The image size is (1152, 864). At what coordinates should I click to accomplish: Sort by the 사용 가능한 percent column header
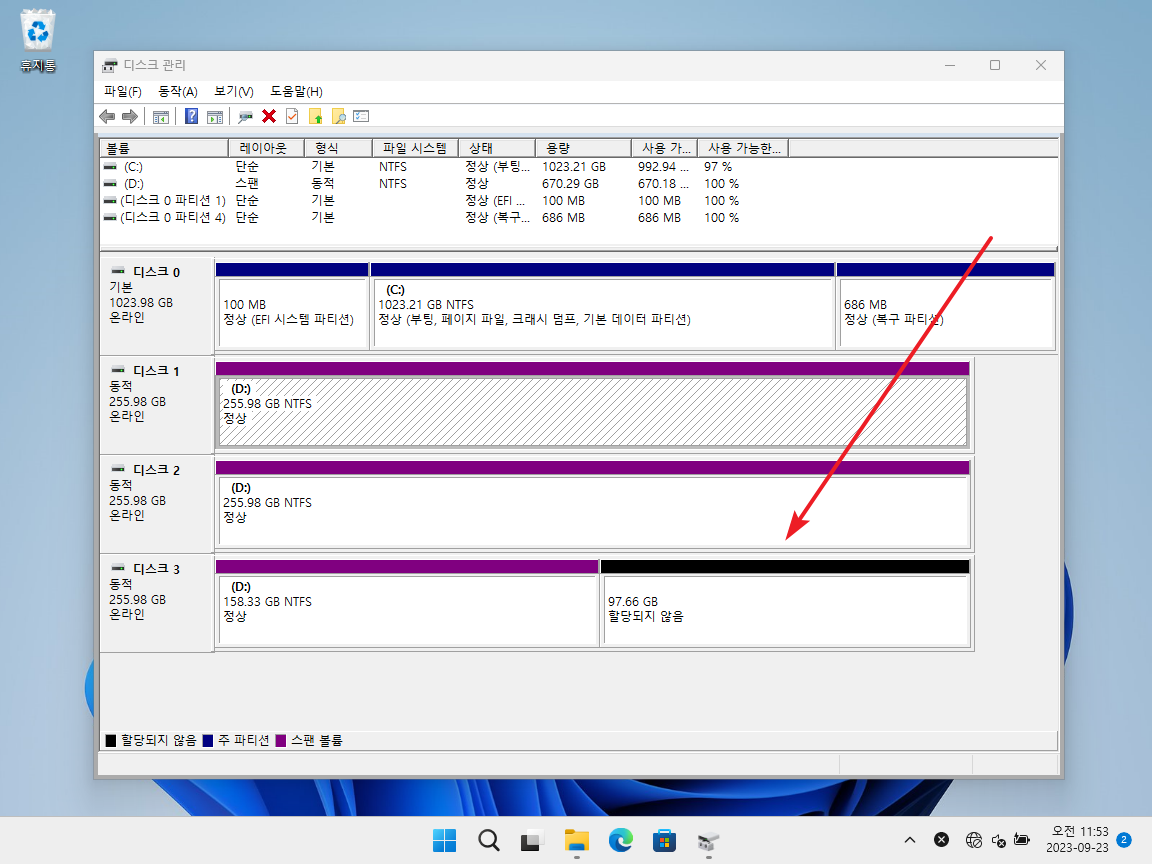[x=743, y=148]
